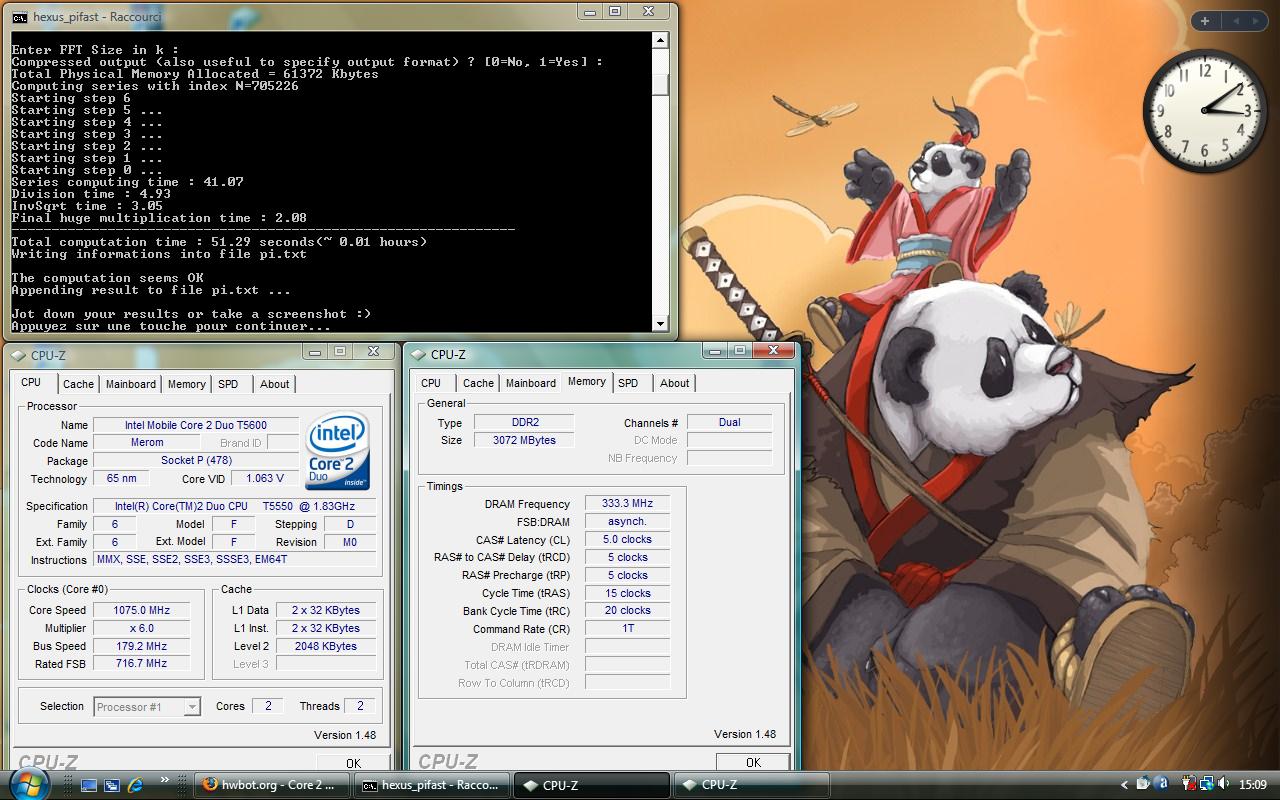Open network connection tray icon

(1207, 784)
